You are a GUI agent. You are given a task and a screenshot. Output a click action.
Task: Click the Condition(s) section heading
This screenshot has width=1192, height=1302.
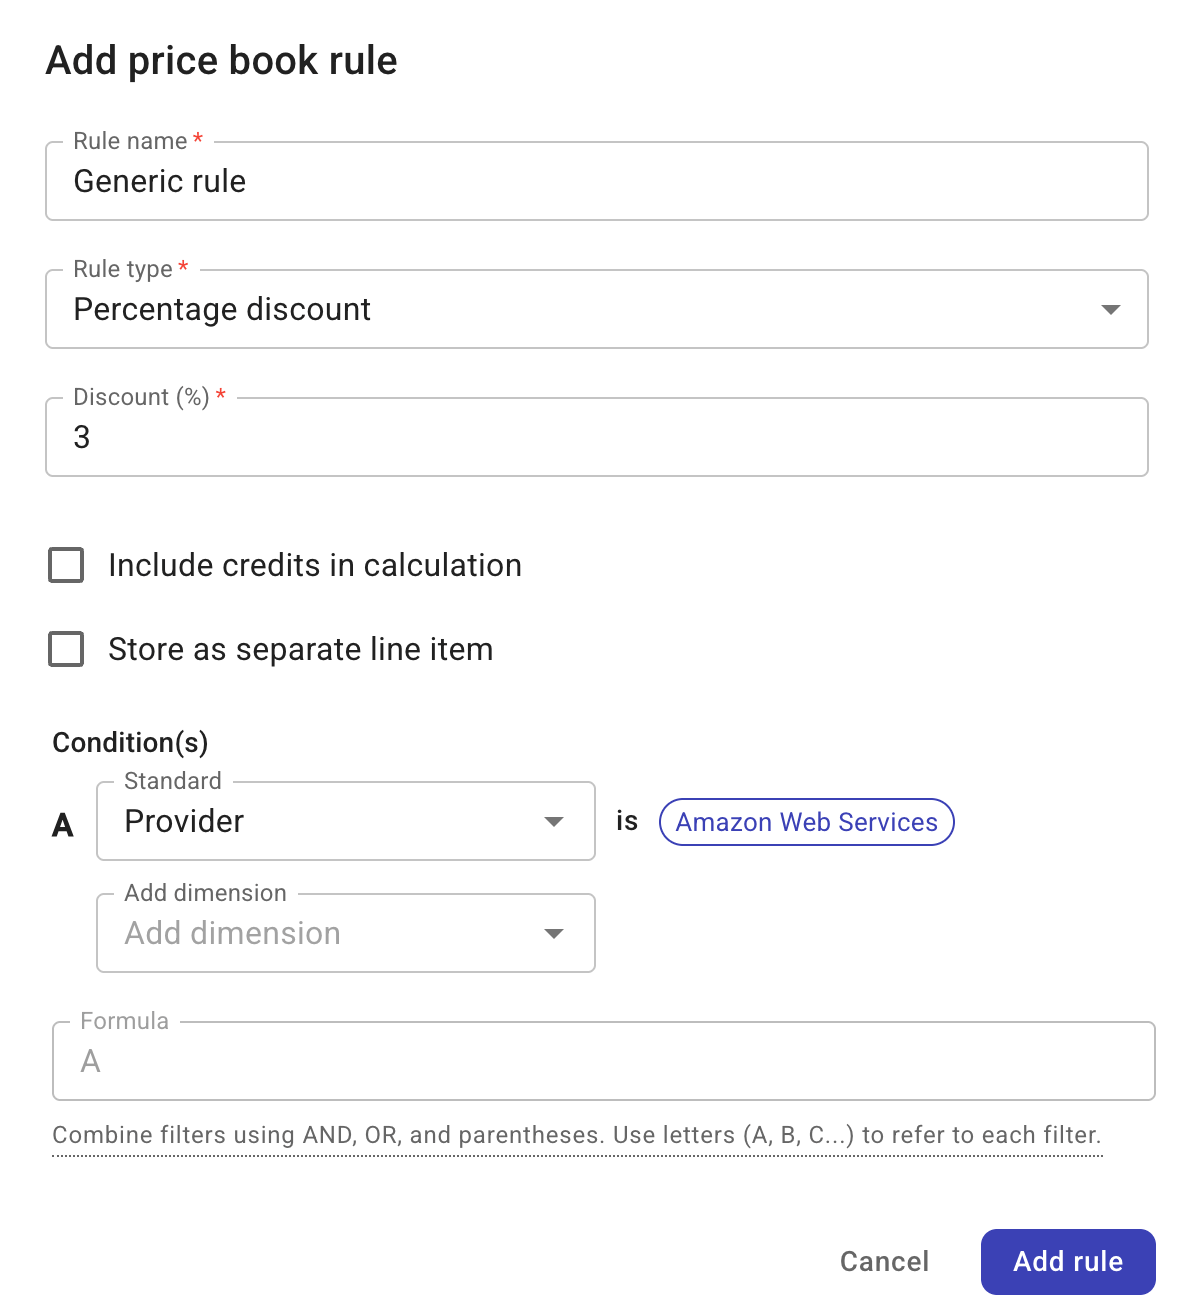[130, 742]
